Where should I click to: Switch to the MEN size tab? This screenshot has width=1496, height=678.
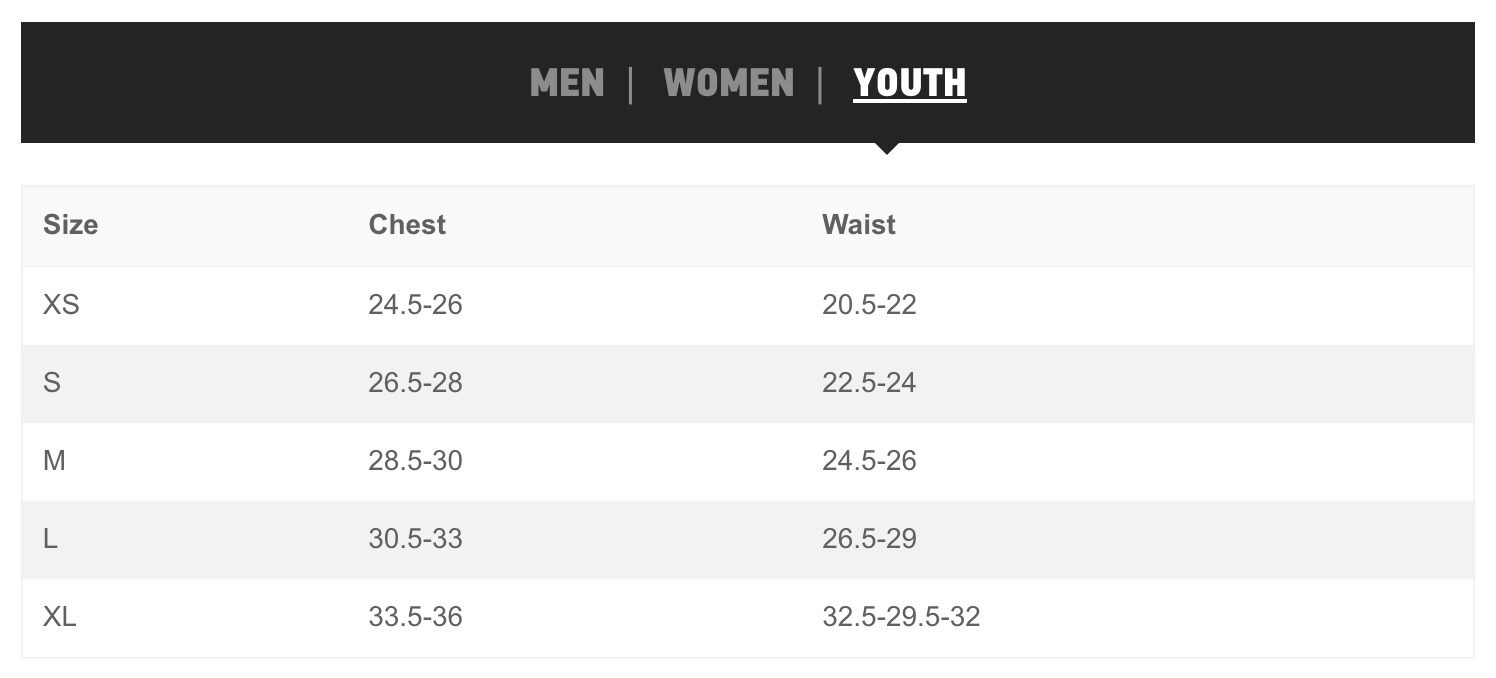point(567,83)
